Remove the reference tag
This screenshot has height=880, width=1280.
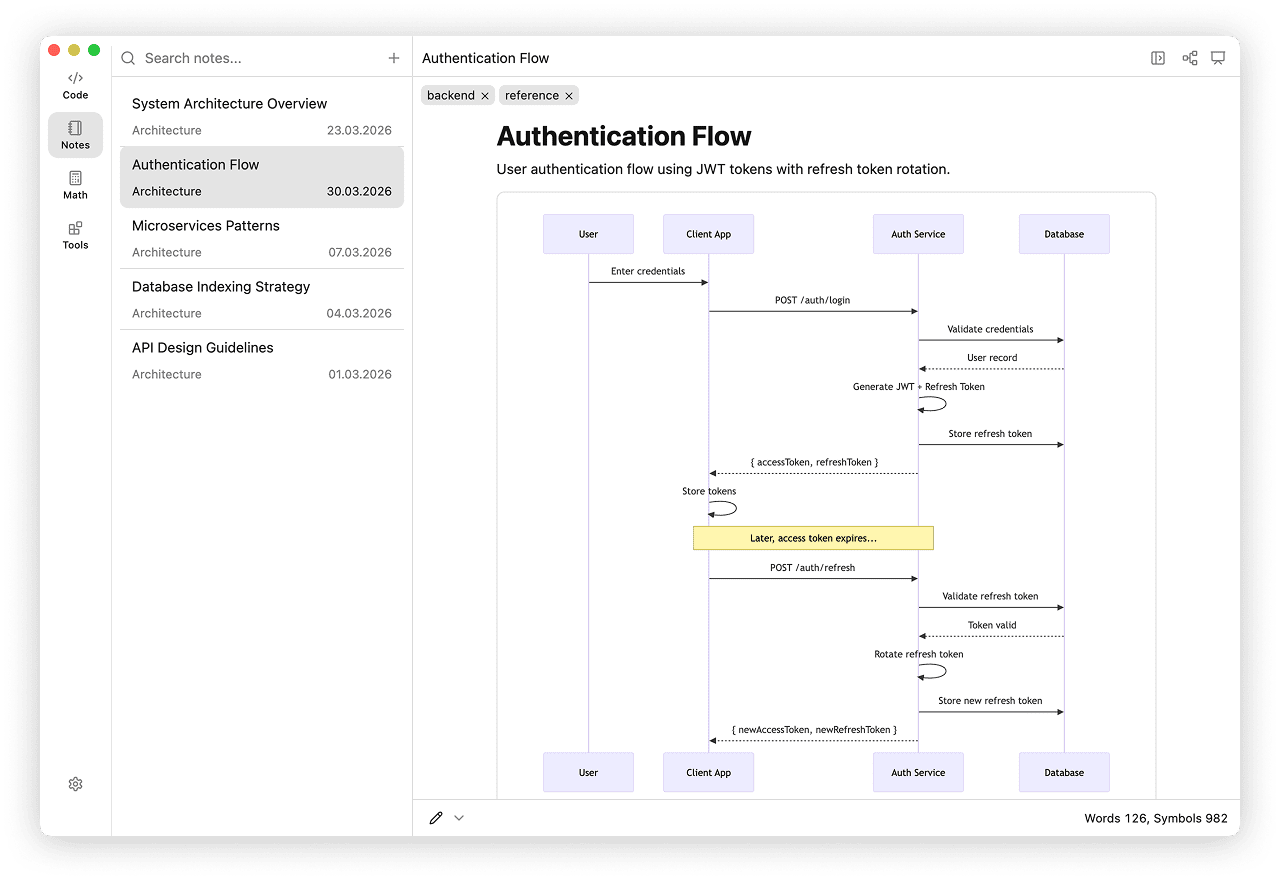click(569, 96)
